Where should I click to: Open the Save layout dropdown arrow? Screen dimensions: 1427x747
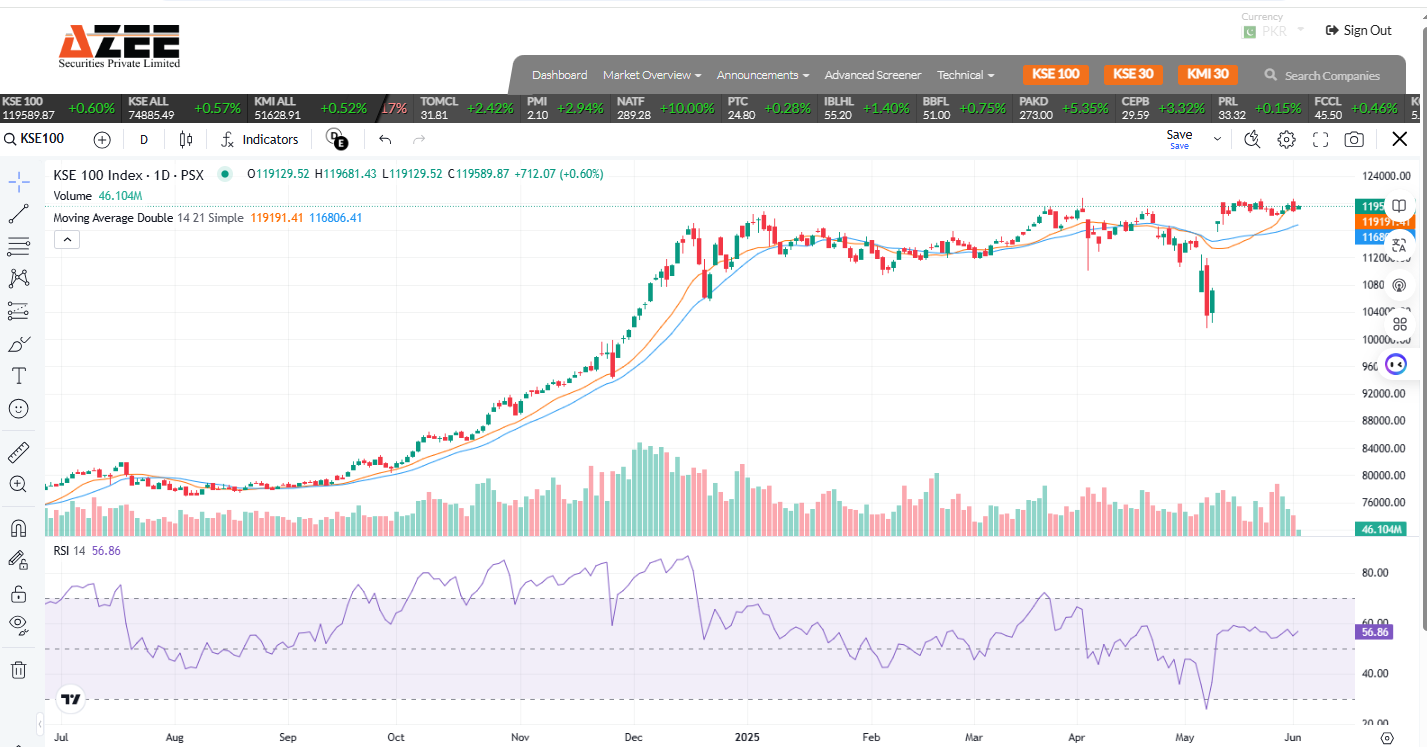coord(1217,140)
